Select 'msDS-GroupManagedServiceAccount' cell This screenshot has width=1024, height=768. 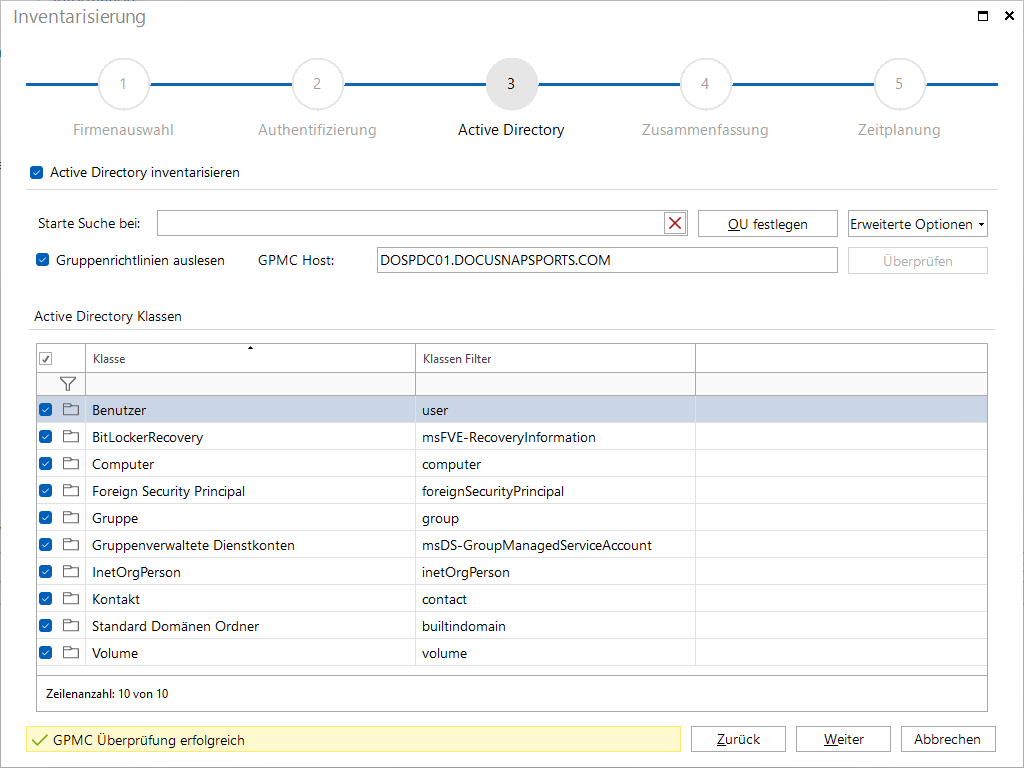(555, 545)
